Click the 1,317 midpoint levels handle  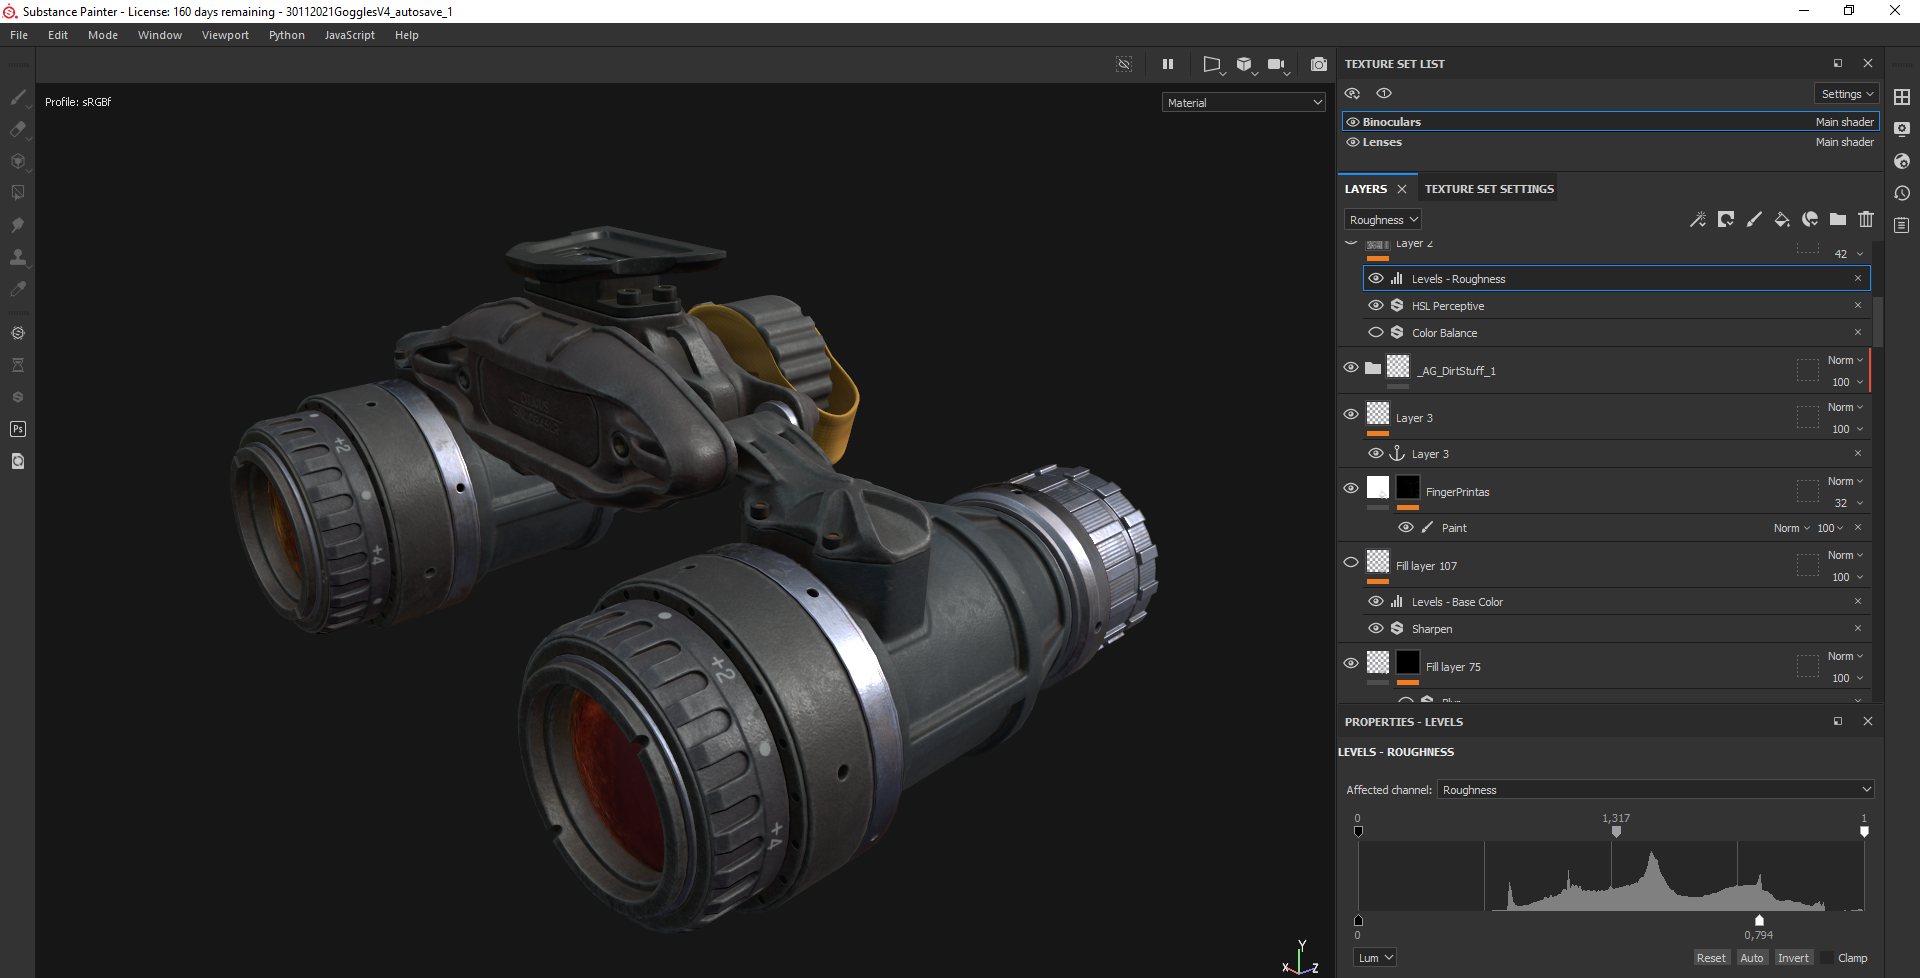[1616, 832]
